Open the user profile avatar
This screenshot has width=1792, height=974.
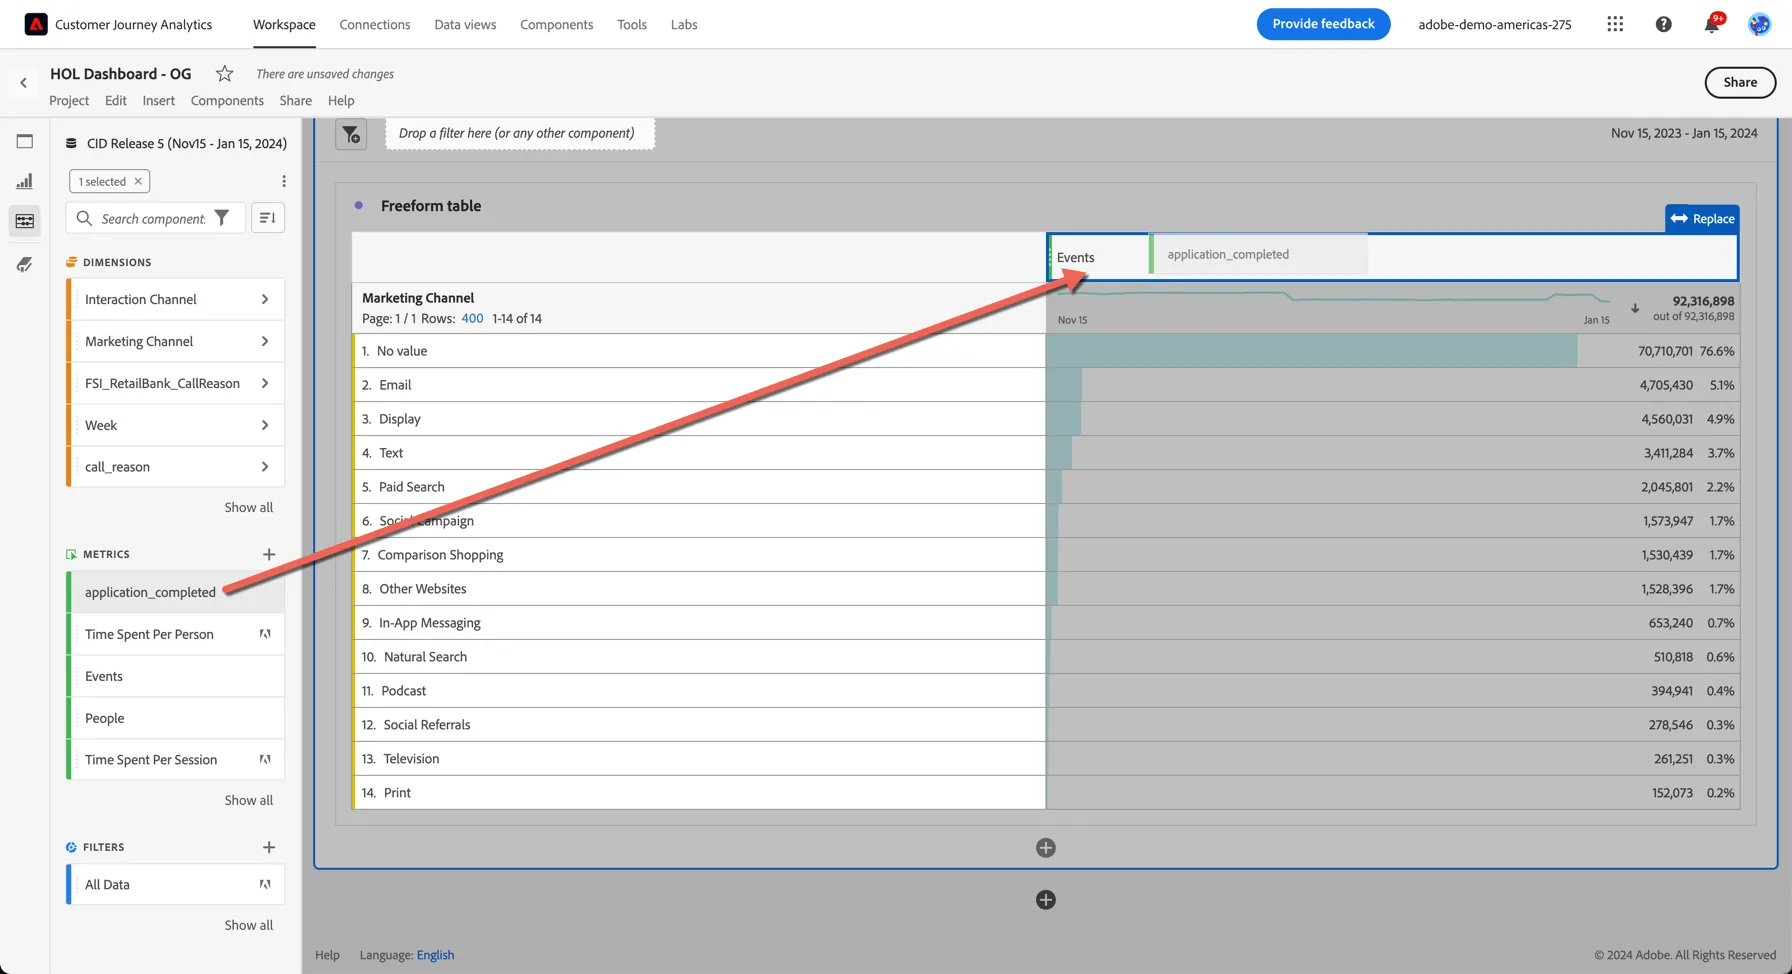[1759, 24]
